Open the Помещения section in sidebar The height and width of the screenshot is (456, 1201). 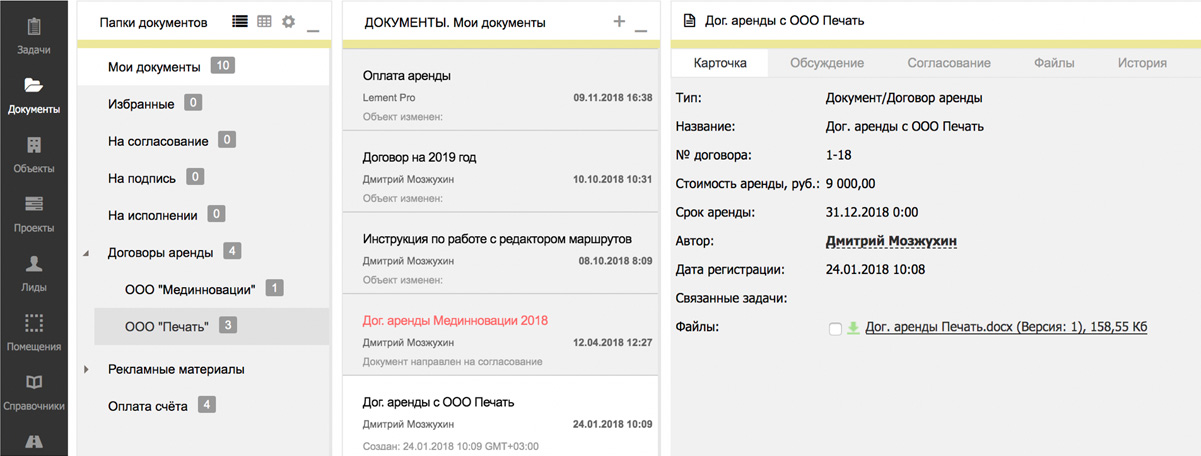click(x=34, y=333)
